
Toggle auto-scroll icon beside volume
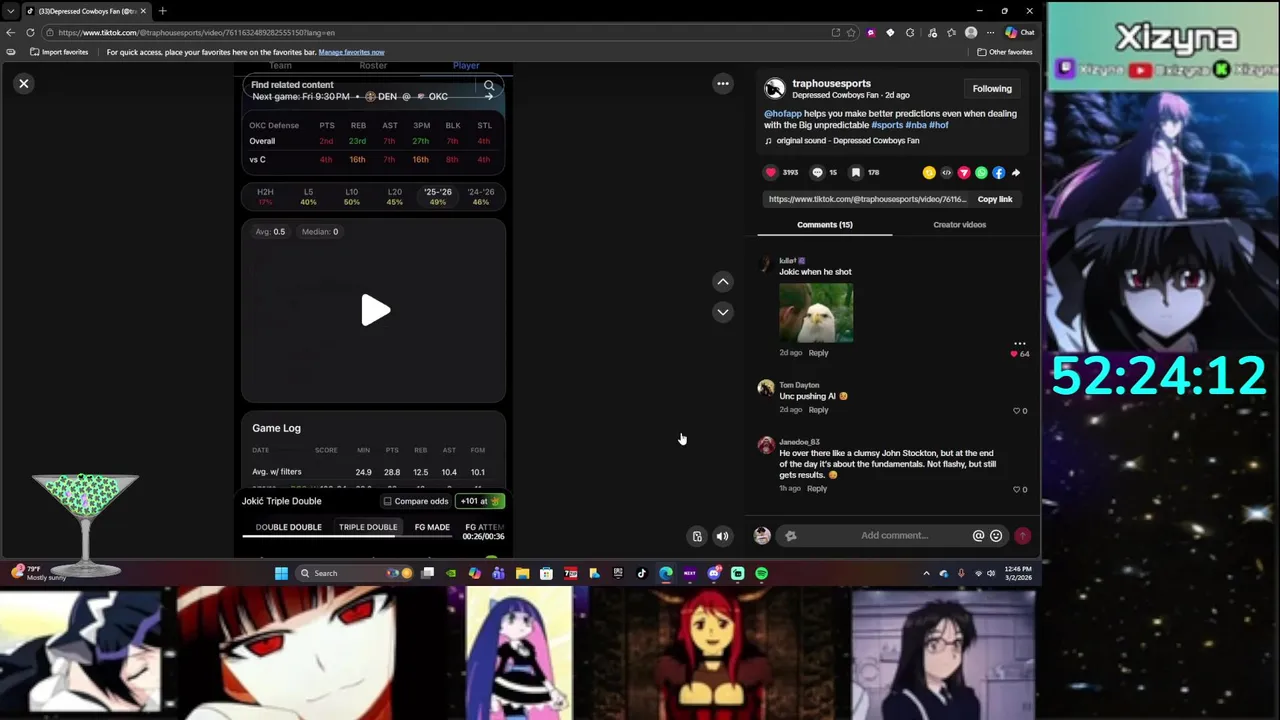point(697,536)
